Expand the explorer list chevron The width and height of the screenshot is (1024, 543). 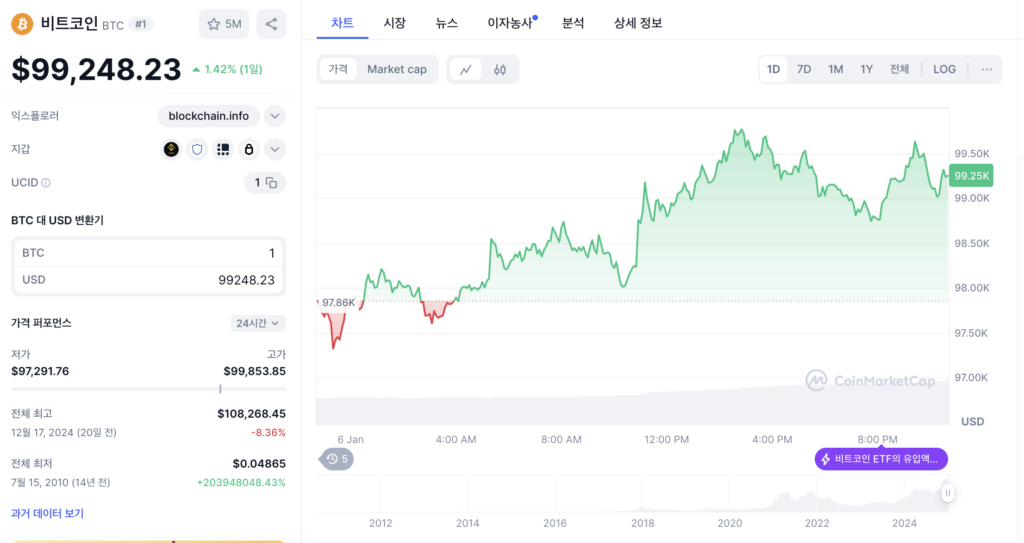pyautogui.click(x=275, y=116)
